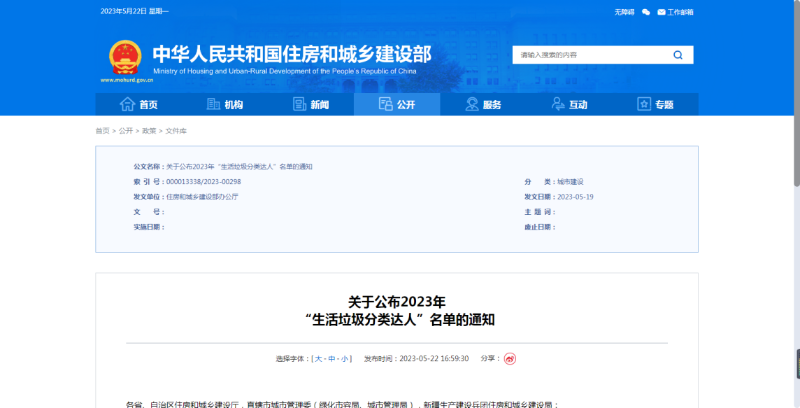Open the 互动 navigation tab
Screen dimensions: 800x408
point(569,105)
